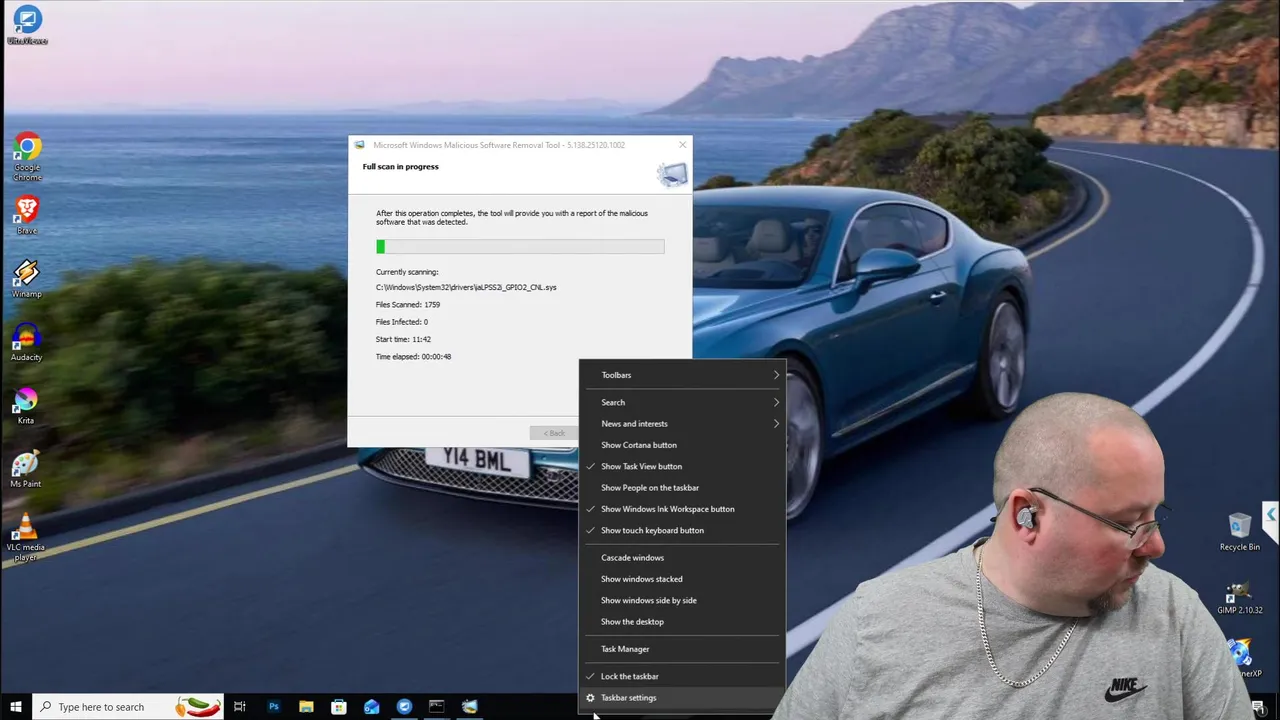Click the currently scanned file path text
The image size is (1280, 720).
[x=466, y=288]
